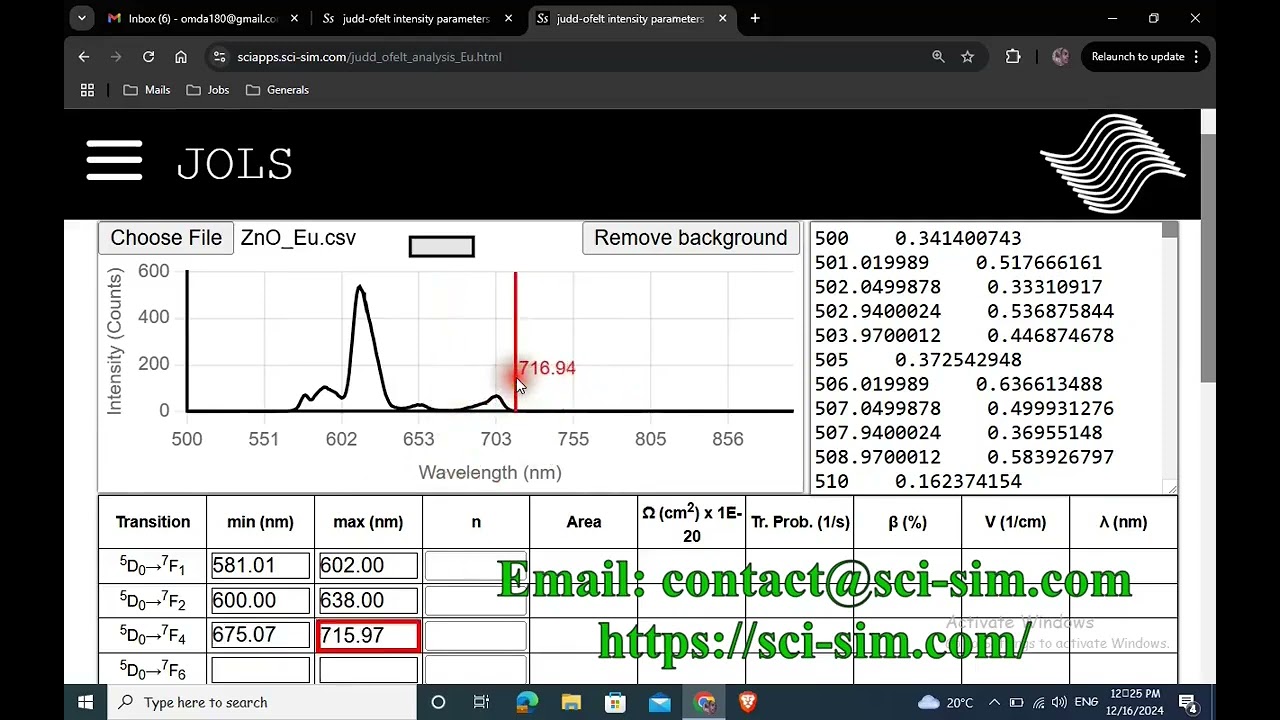Open the zoom magnifier in address bar
The width and height of the screenshot is (1280, 720).
tap(938, 57)
